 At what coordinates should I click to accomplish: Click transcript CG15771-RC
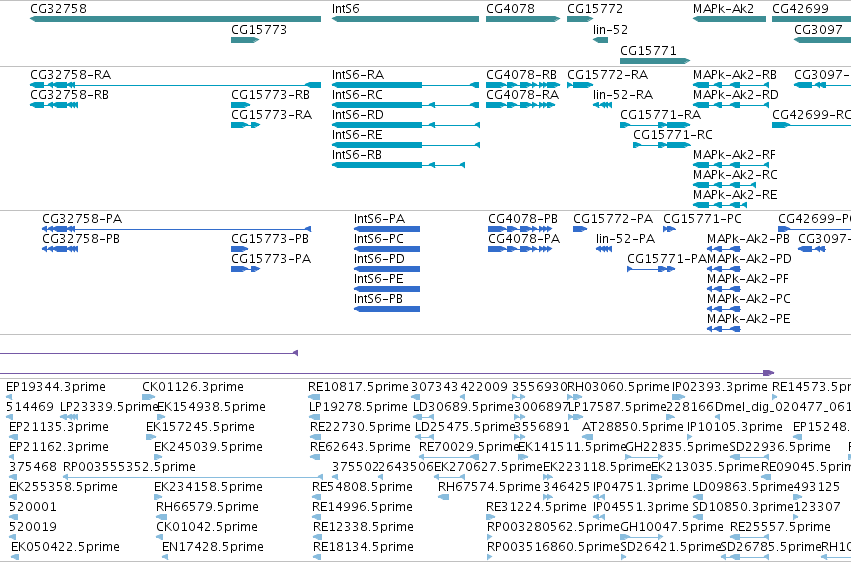tap(662, 145)
